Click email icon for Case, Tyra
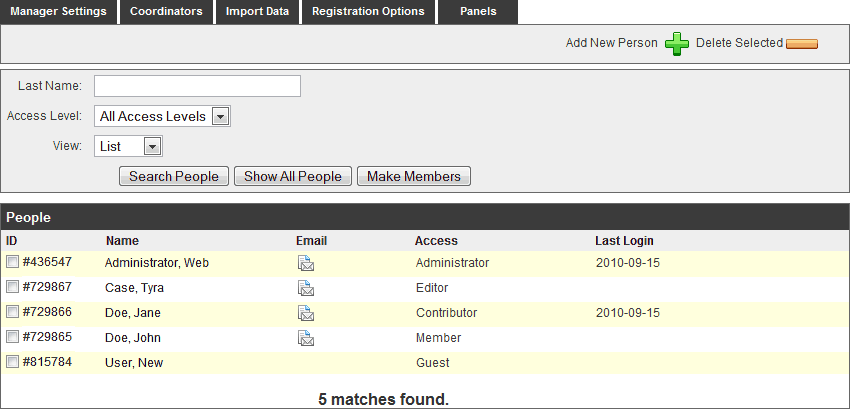Viewport: 850px width, 409px height. (x=306, y=289)
